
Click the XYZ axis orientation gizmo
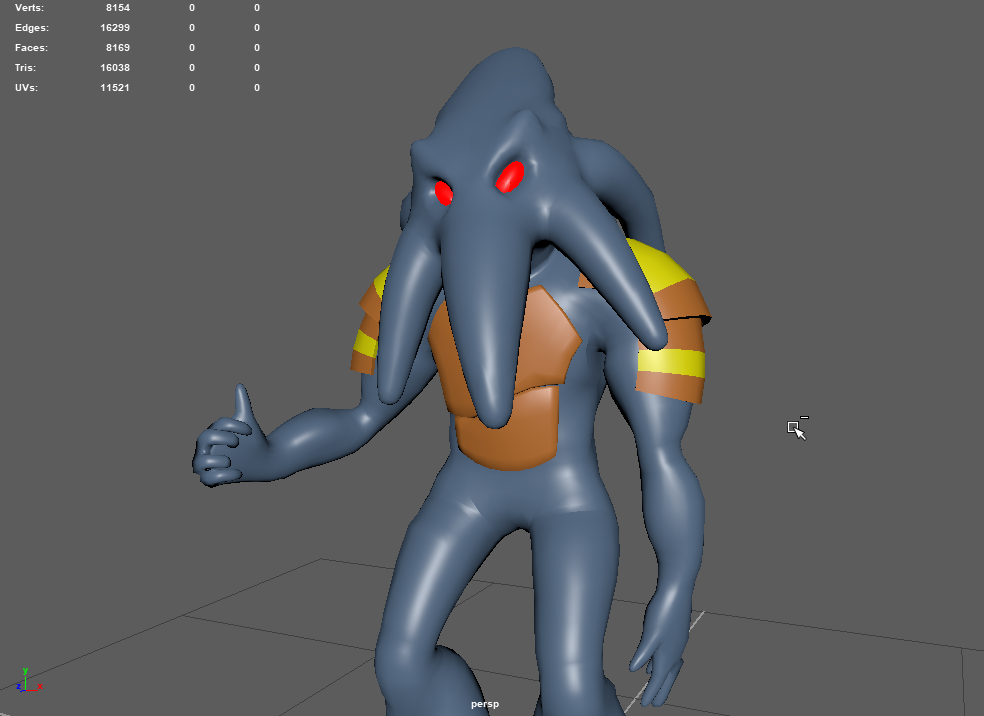(x=28, y=682)
